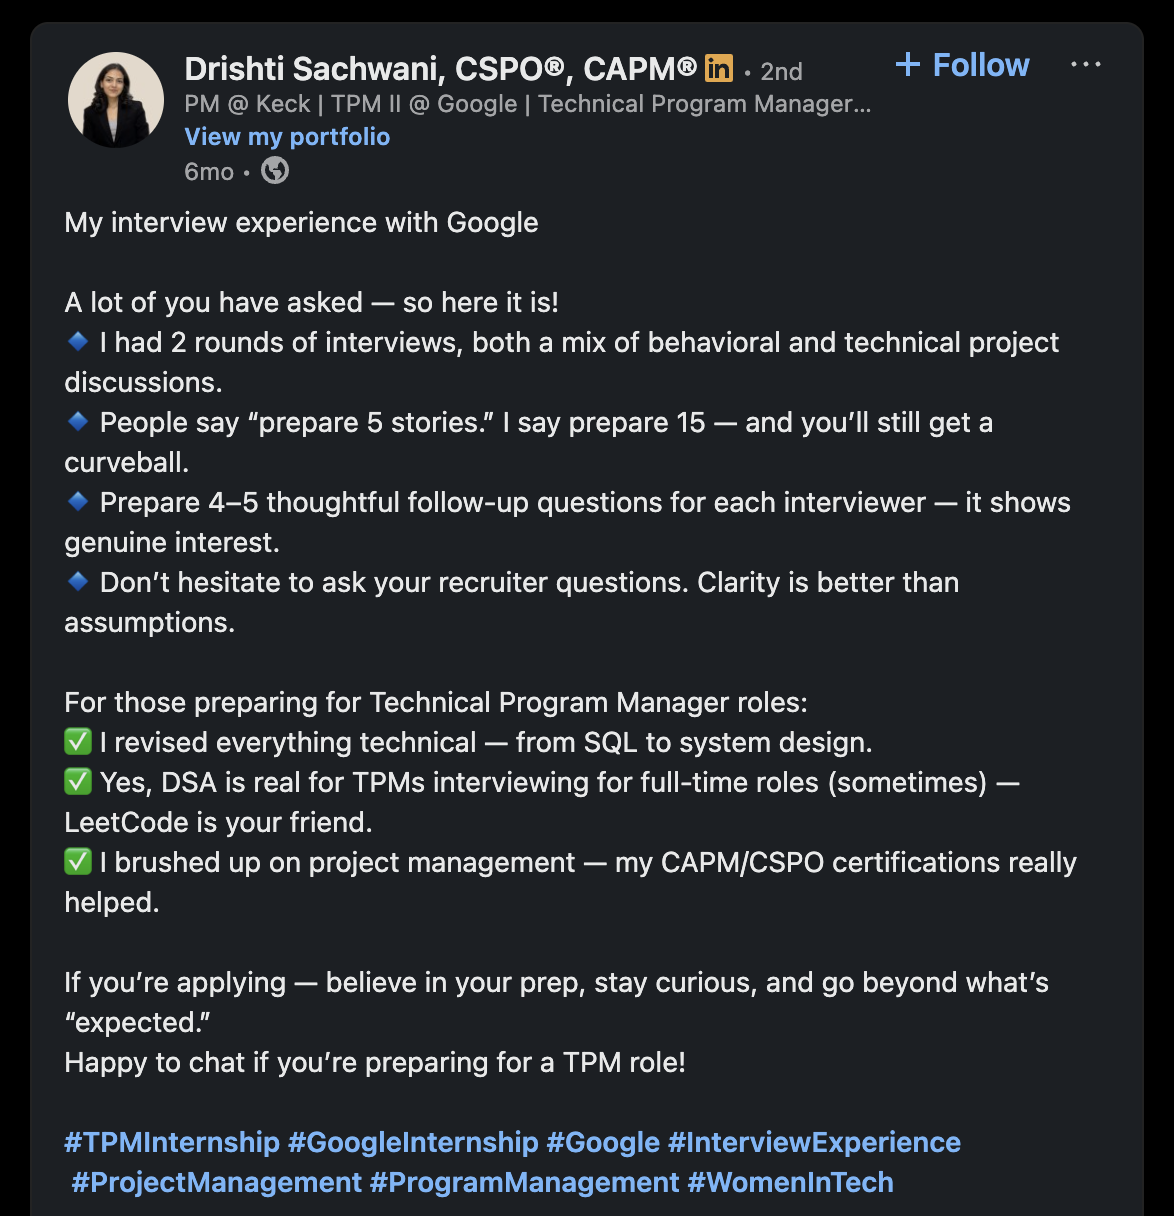Click green checkmark beside SQL revision line
This screenshot has width=1174, height=1216.
click(78, 742)
